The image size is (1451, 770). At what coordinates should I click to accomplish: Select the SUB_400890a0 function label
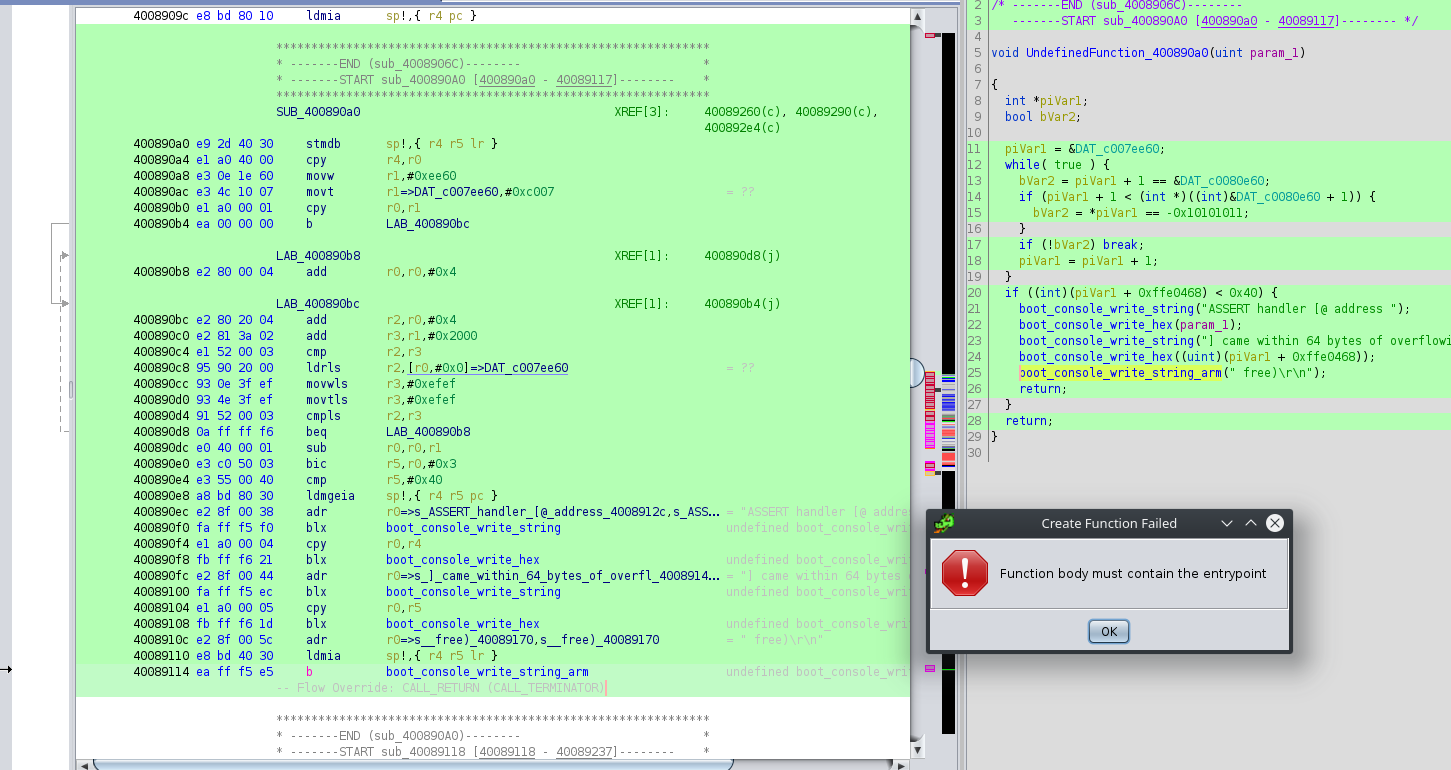coord(318,112)
